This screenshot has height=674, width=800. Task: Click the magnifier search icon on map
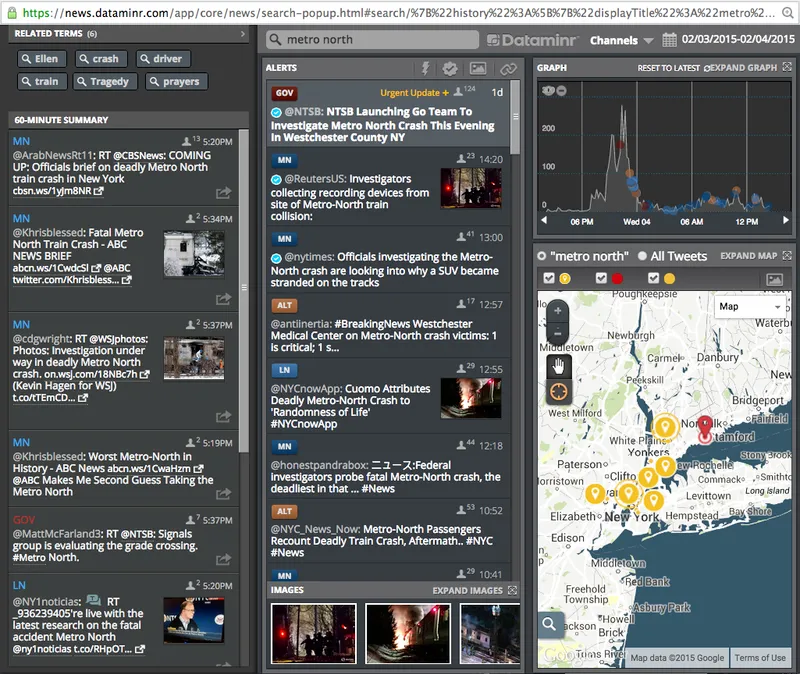click(549, 624)
